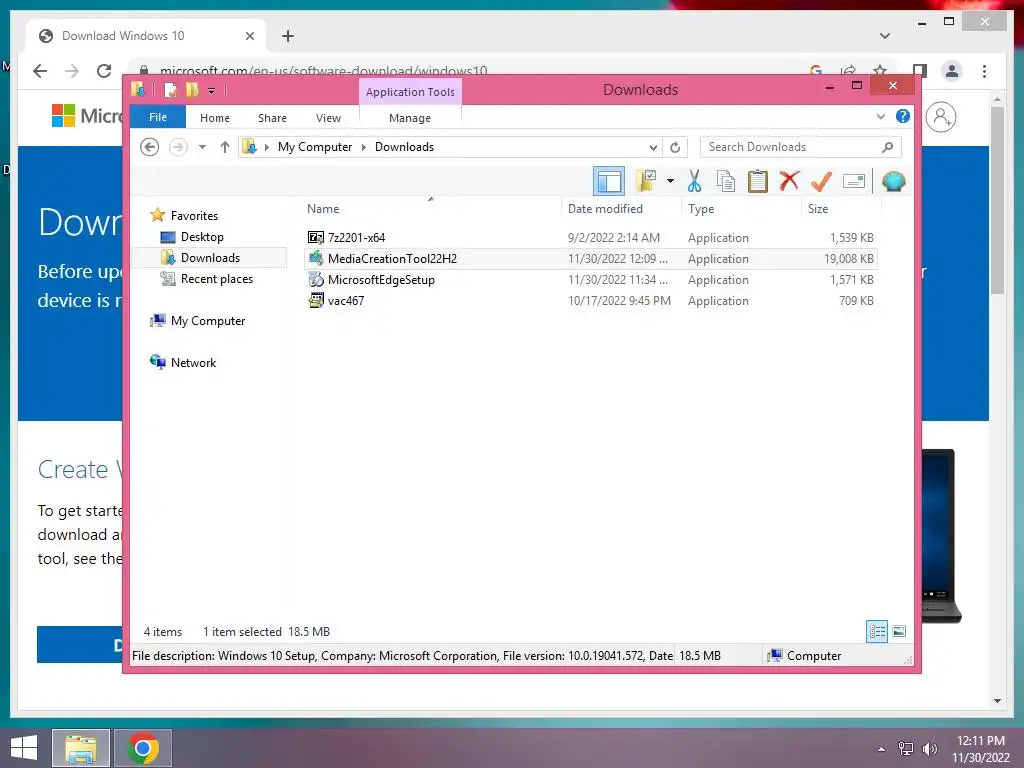The width and height of the screenshot is (1024, 768).
Task: Go back in Explorer navigation
Action: coord(150,147)
